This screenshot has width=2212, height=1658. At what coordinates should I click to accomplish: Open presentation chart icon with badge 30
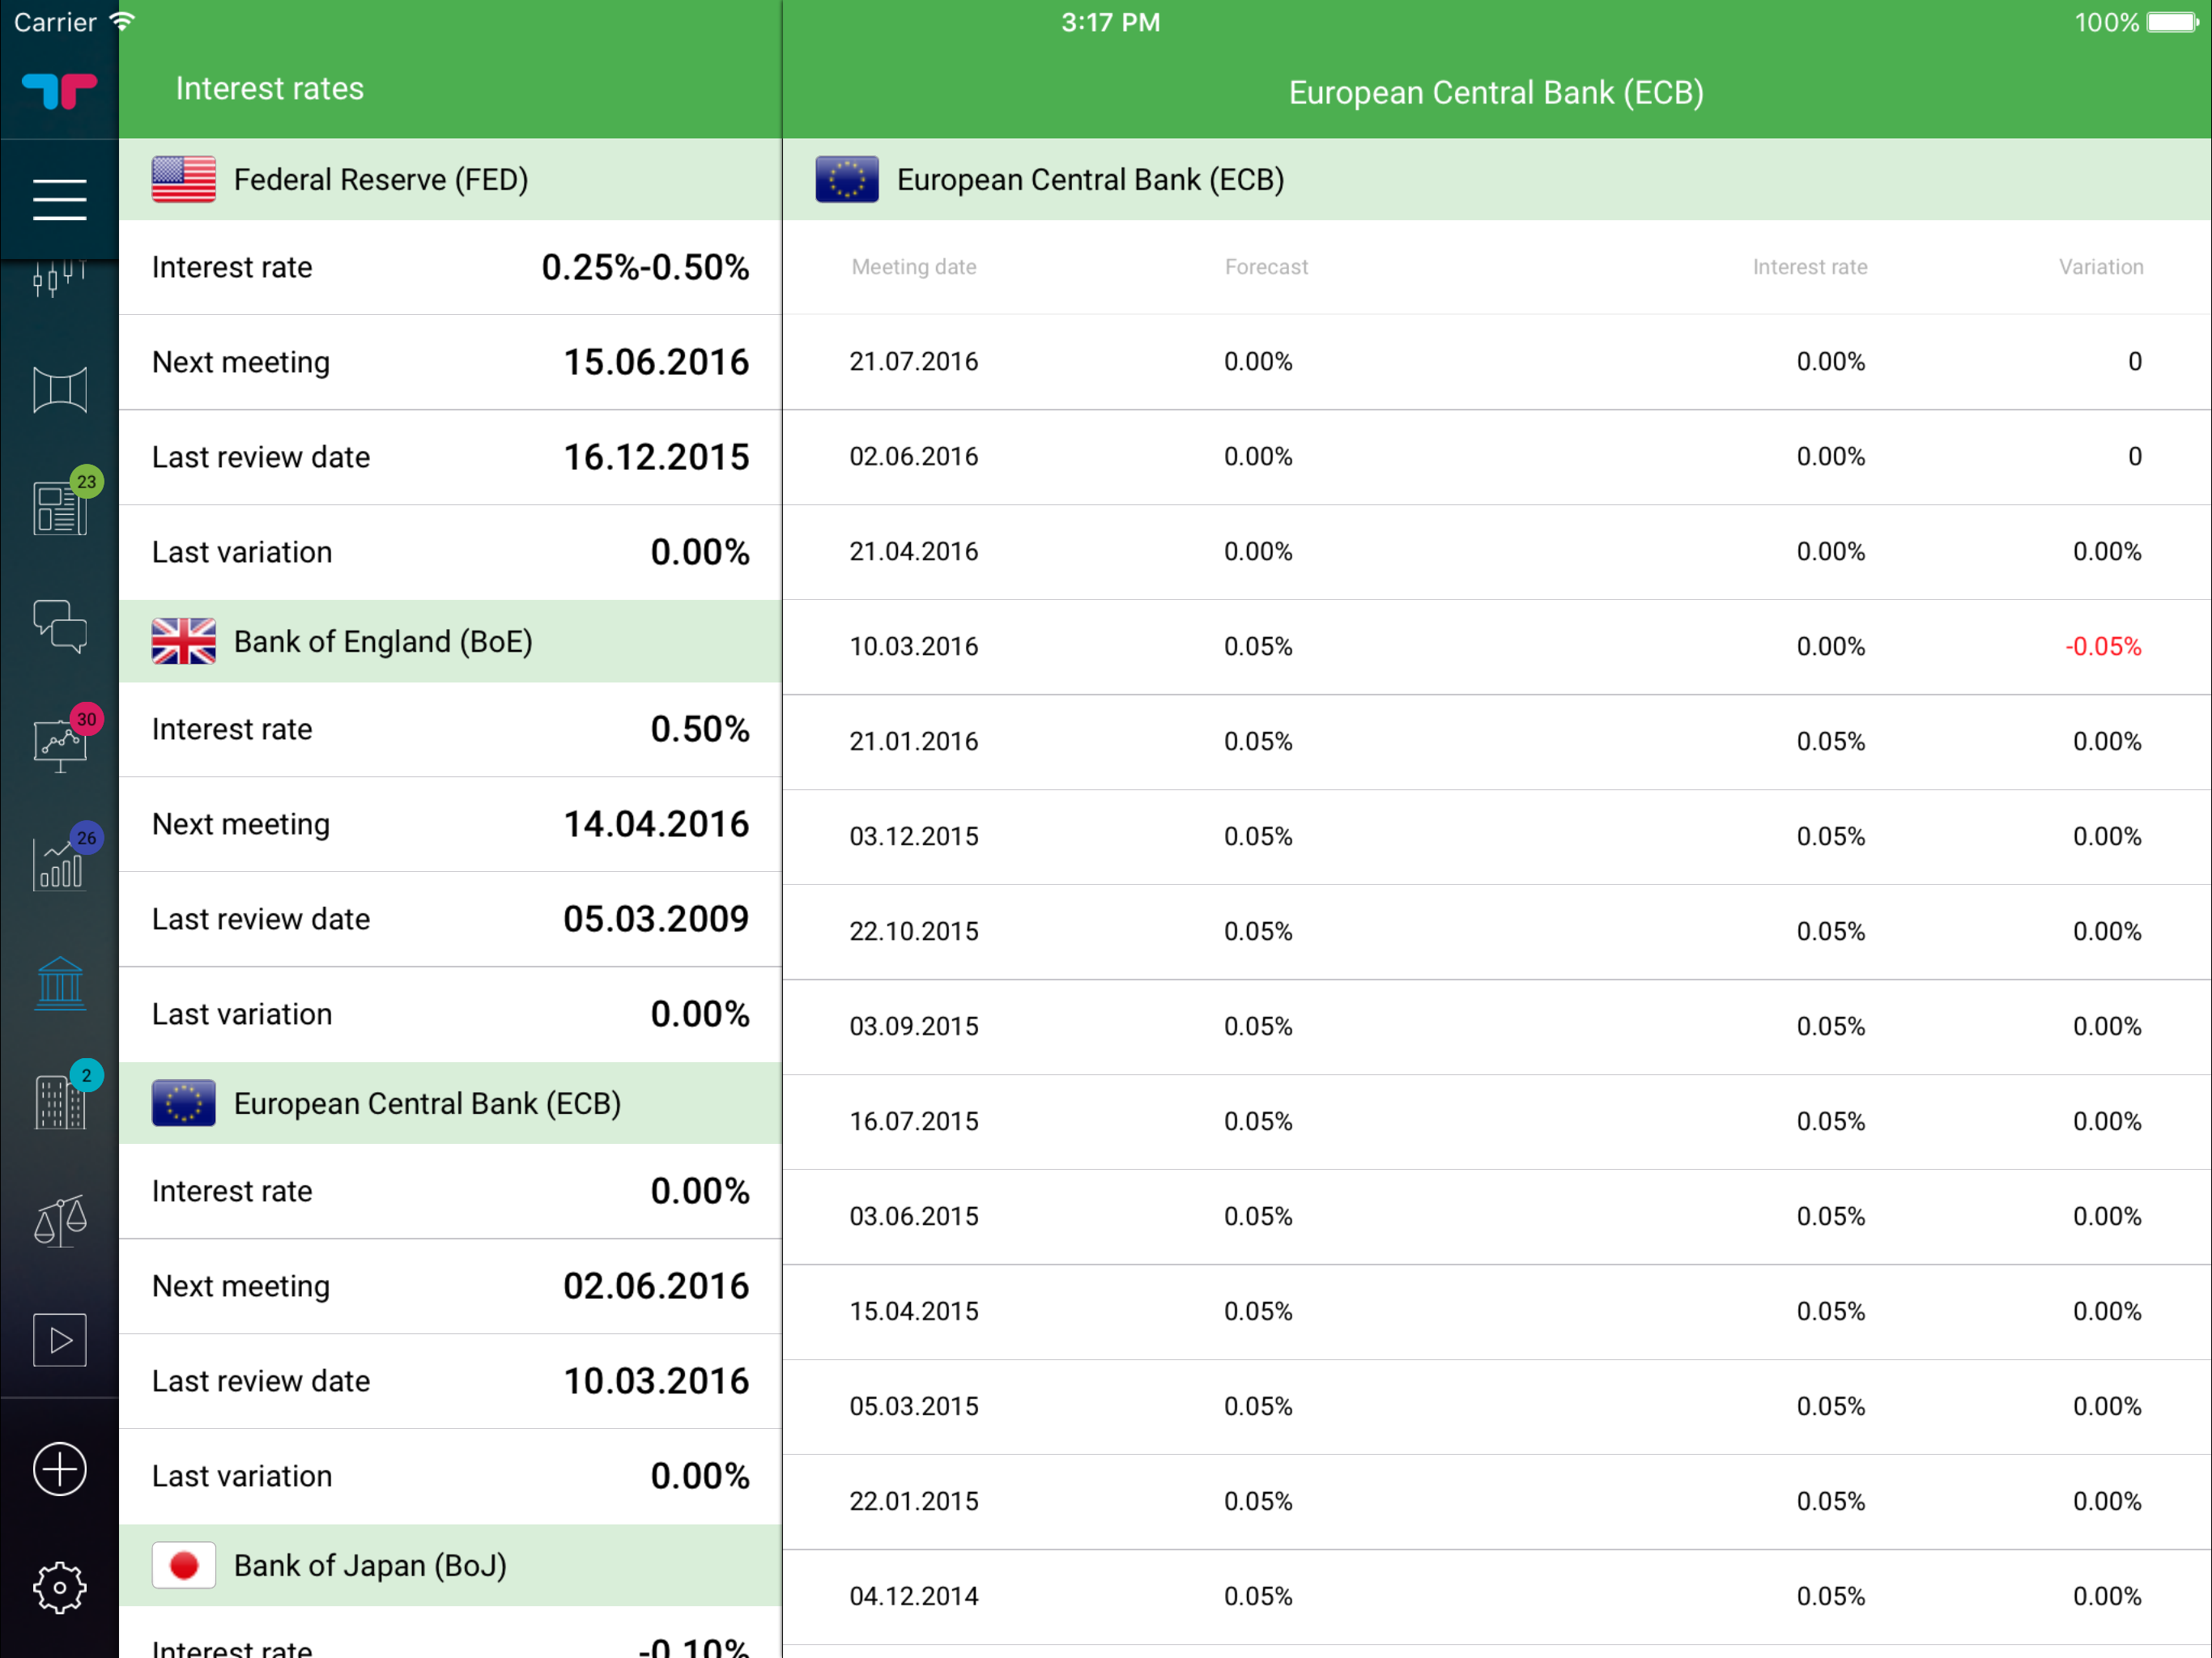click(x=59, y=745)
